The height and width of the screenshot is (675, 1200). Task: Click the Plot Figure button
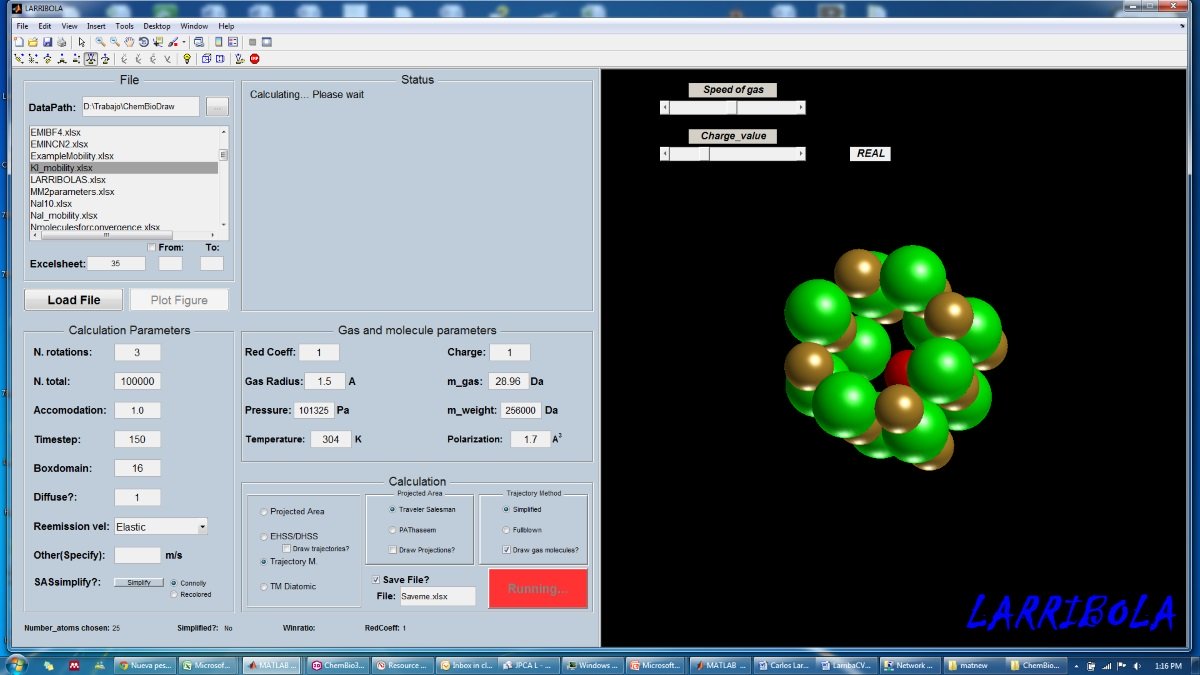tap(179, 300)
